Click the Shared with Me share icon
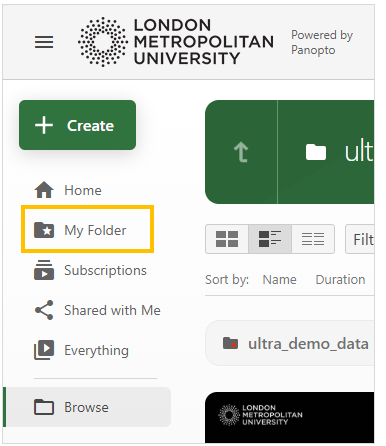 click(44, 310)
